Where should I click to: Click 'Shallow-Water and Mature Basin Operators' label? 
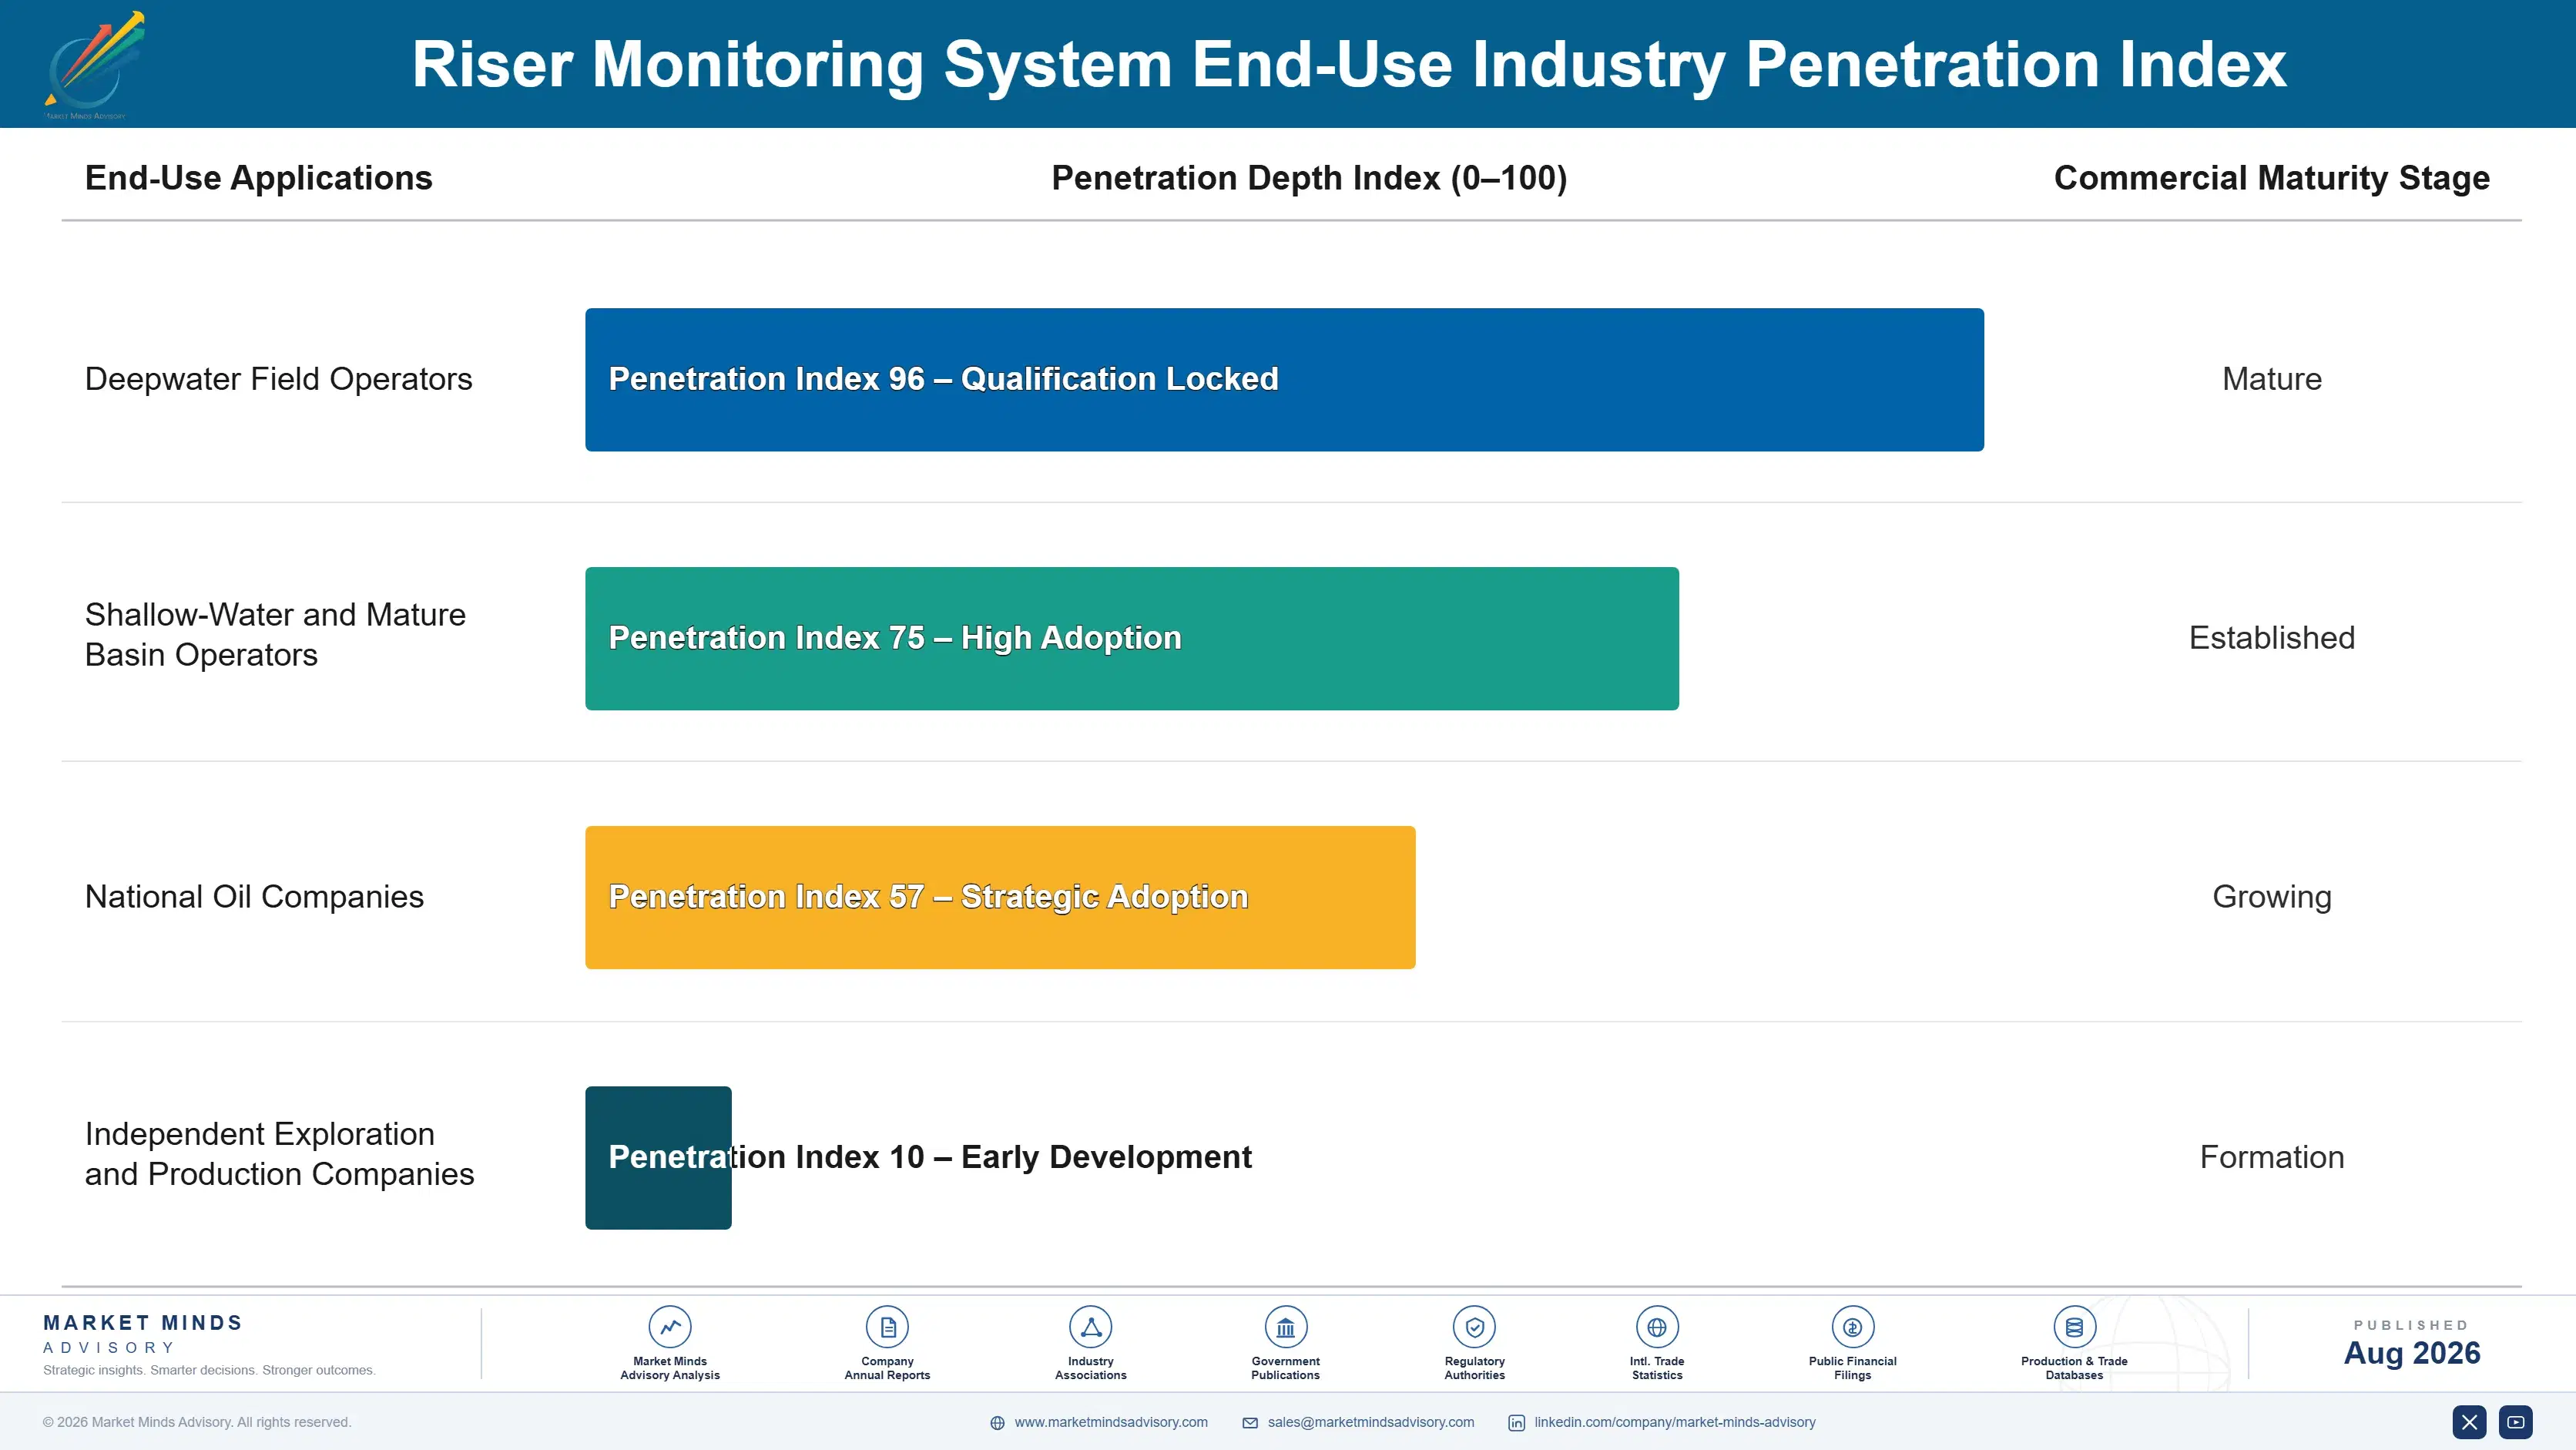point(275,634)
